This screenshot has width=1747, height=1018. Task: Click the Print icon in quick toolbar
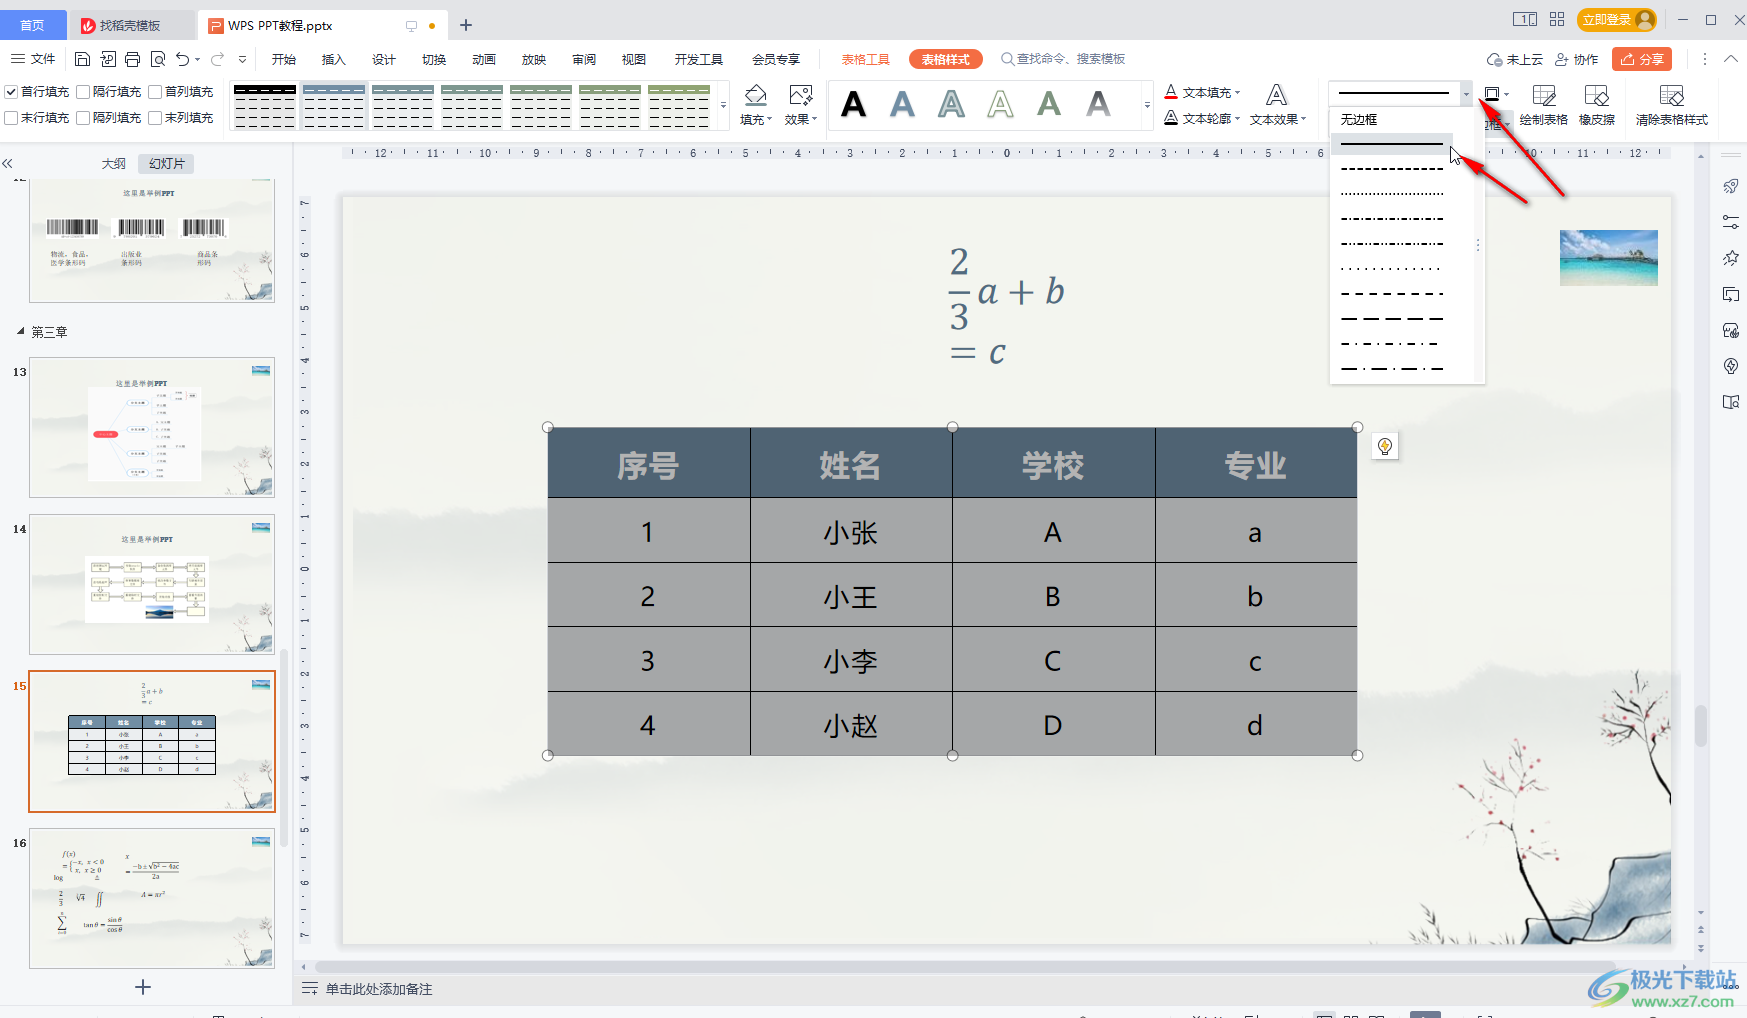tap(132, 59)
